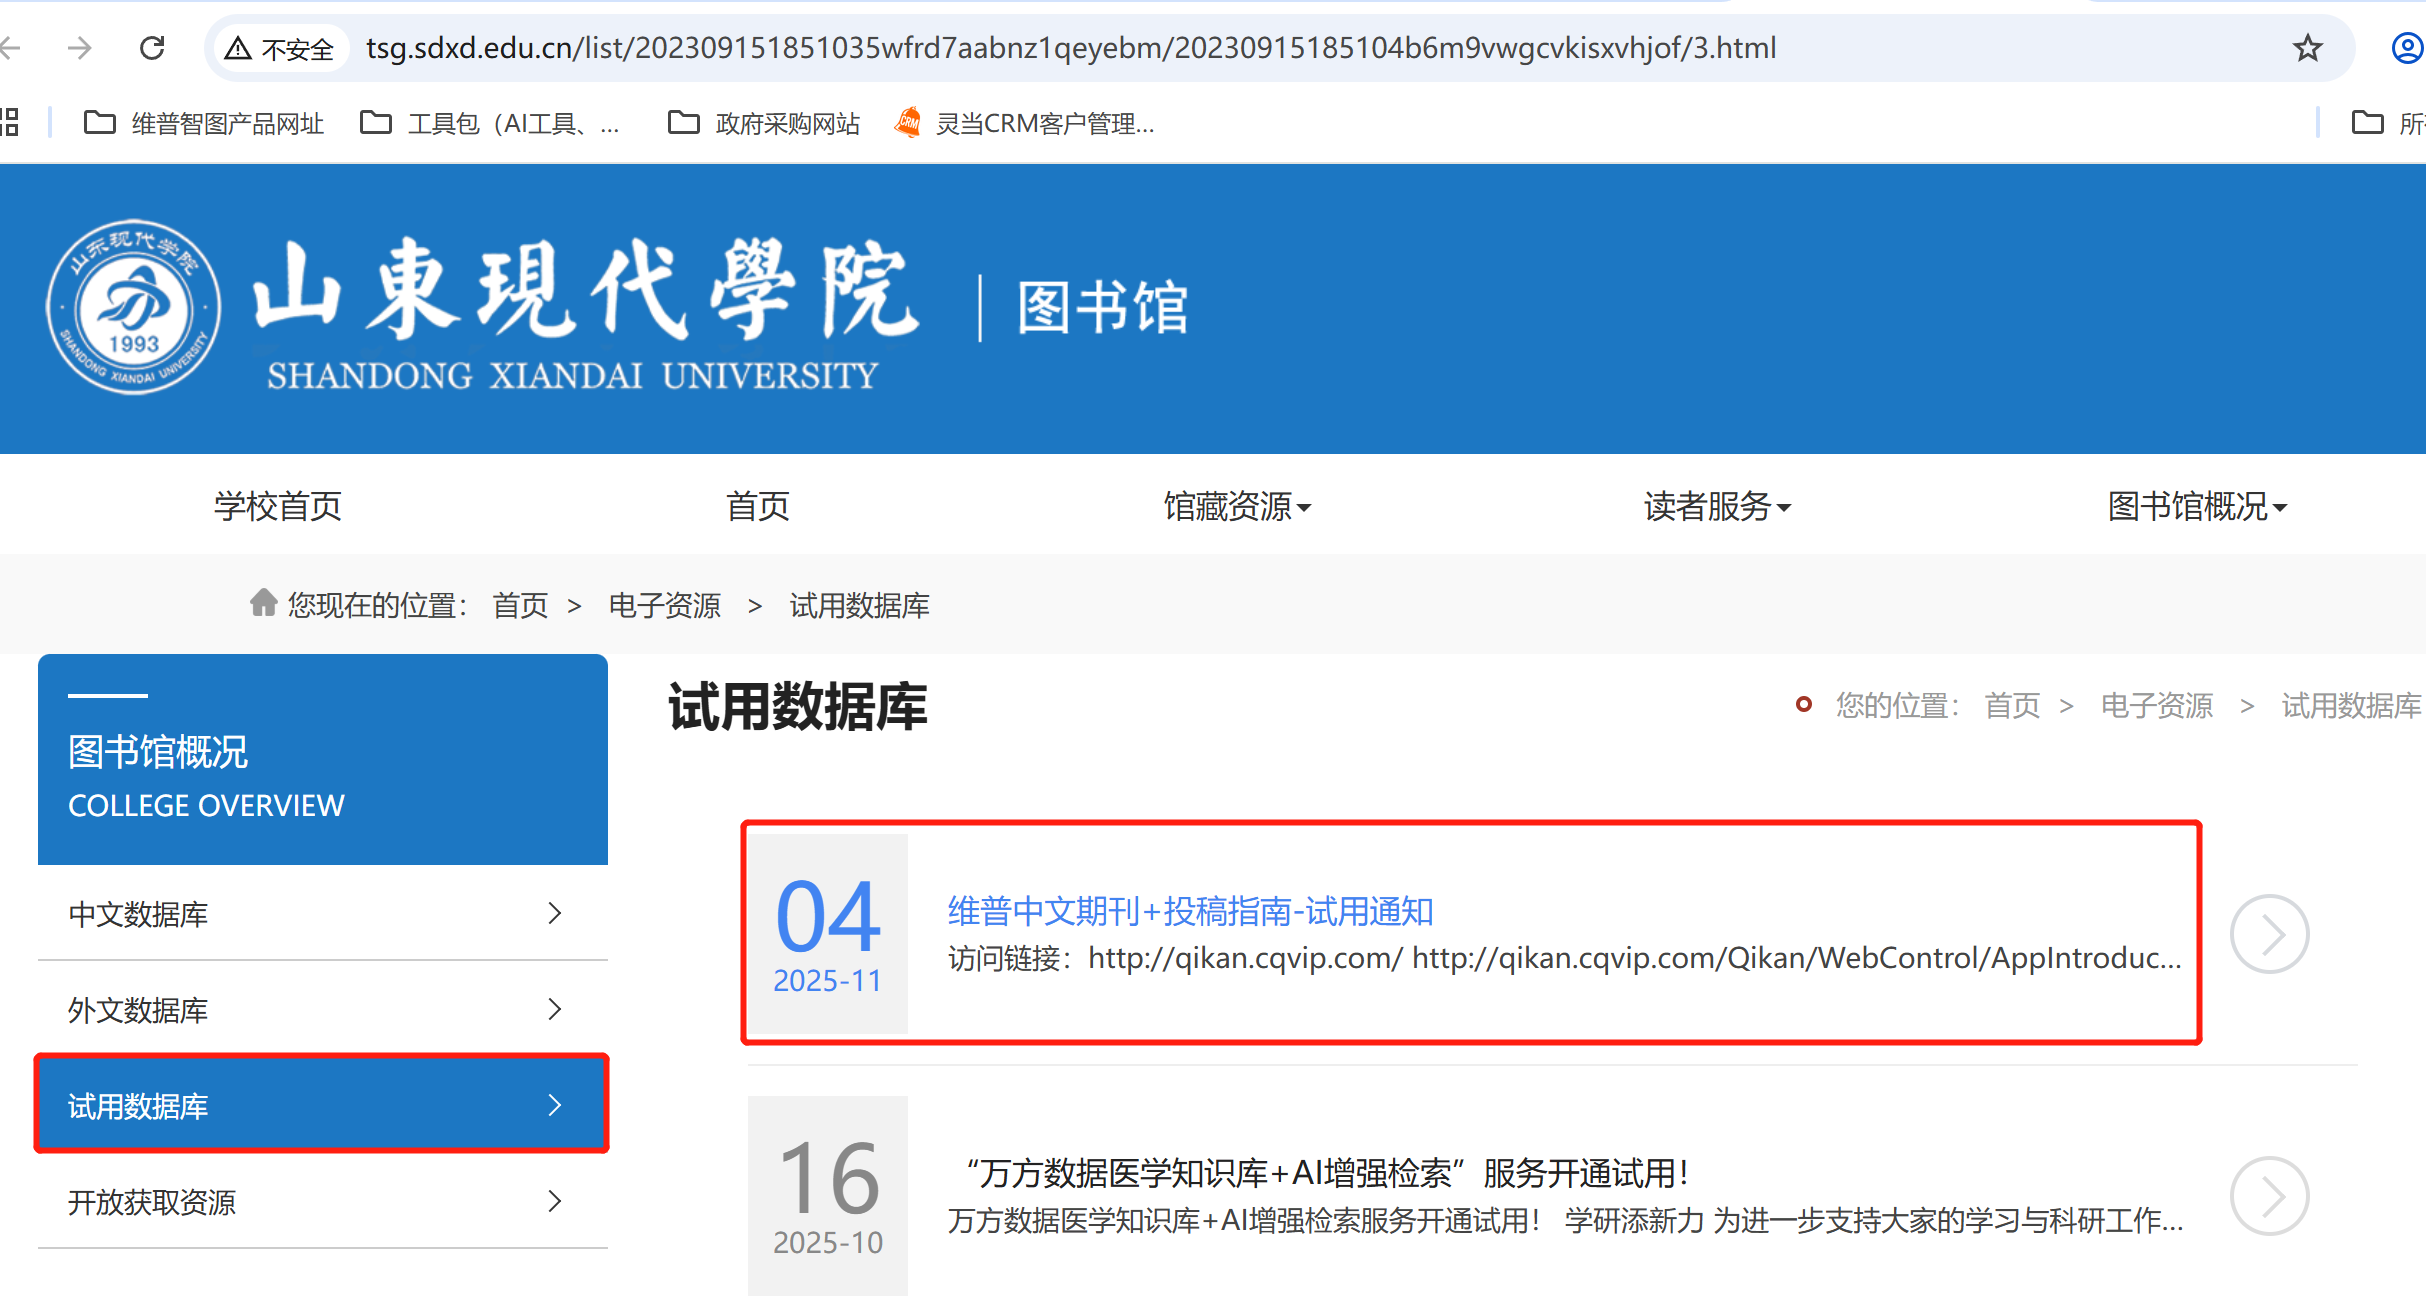Click the circle arrow beside 维普中文期刊 notice
Screen dimensions: 2426x1316
(2268, 934)
